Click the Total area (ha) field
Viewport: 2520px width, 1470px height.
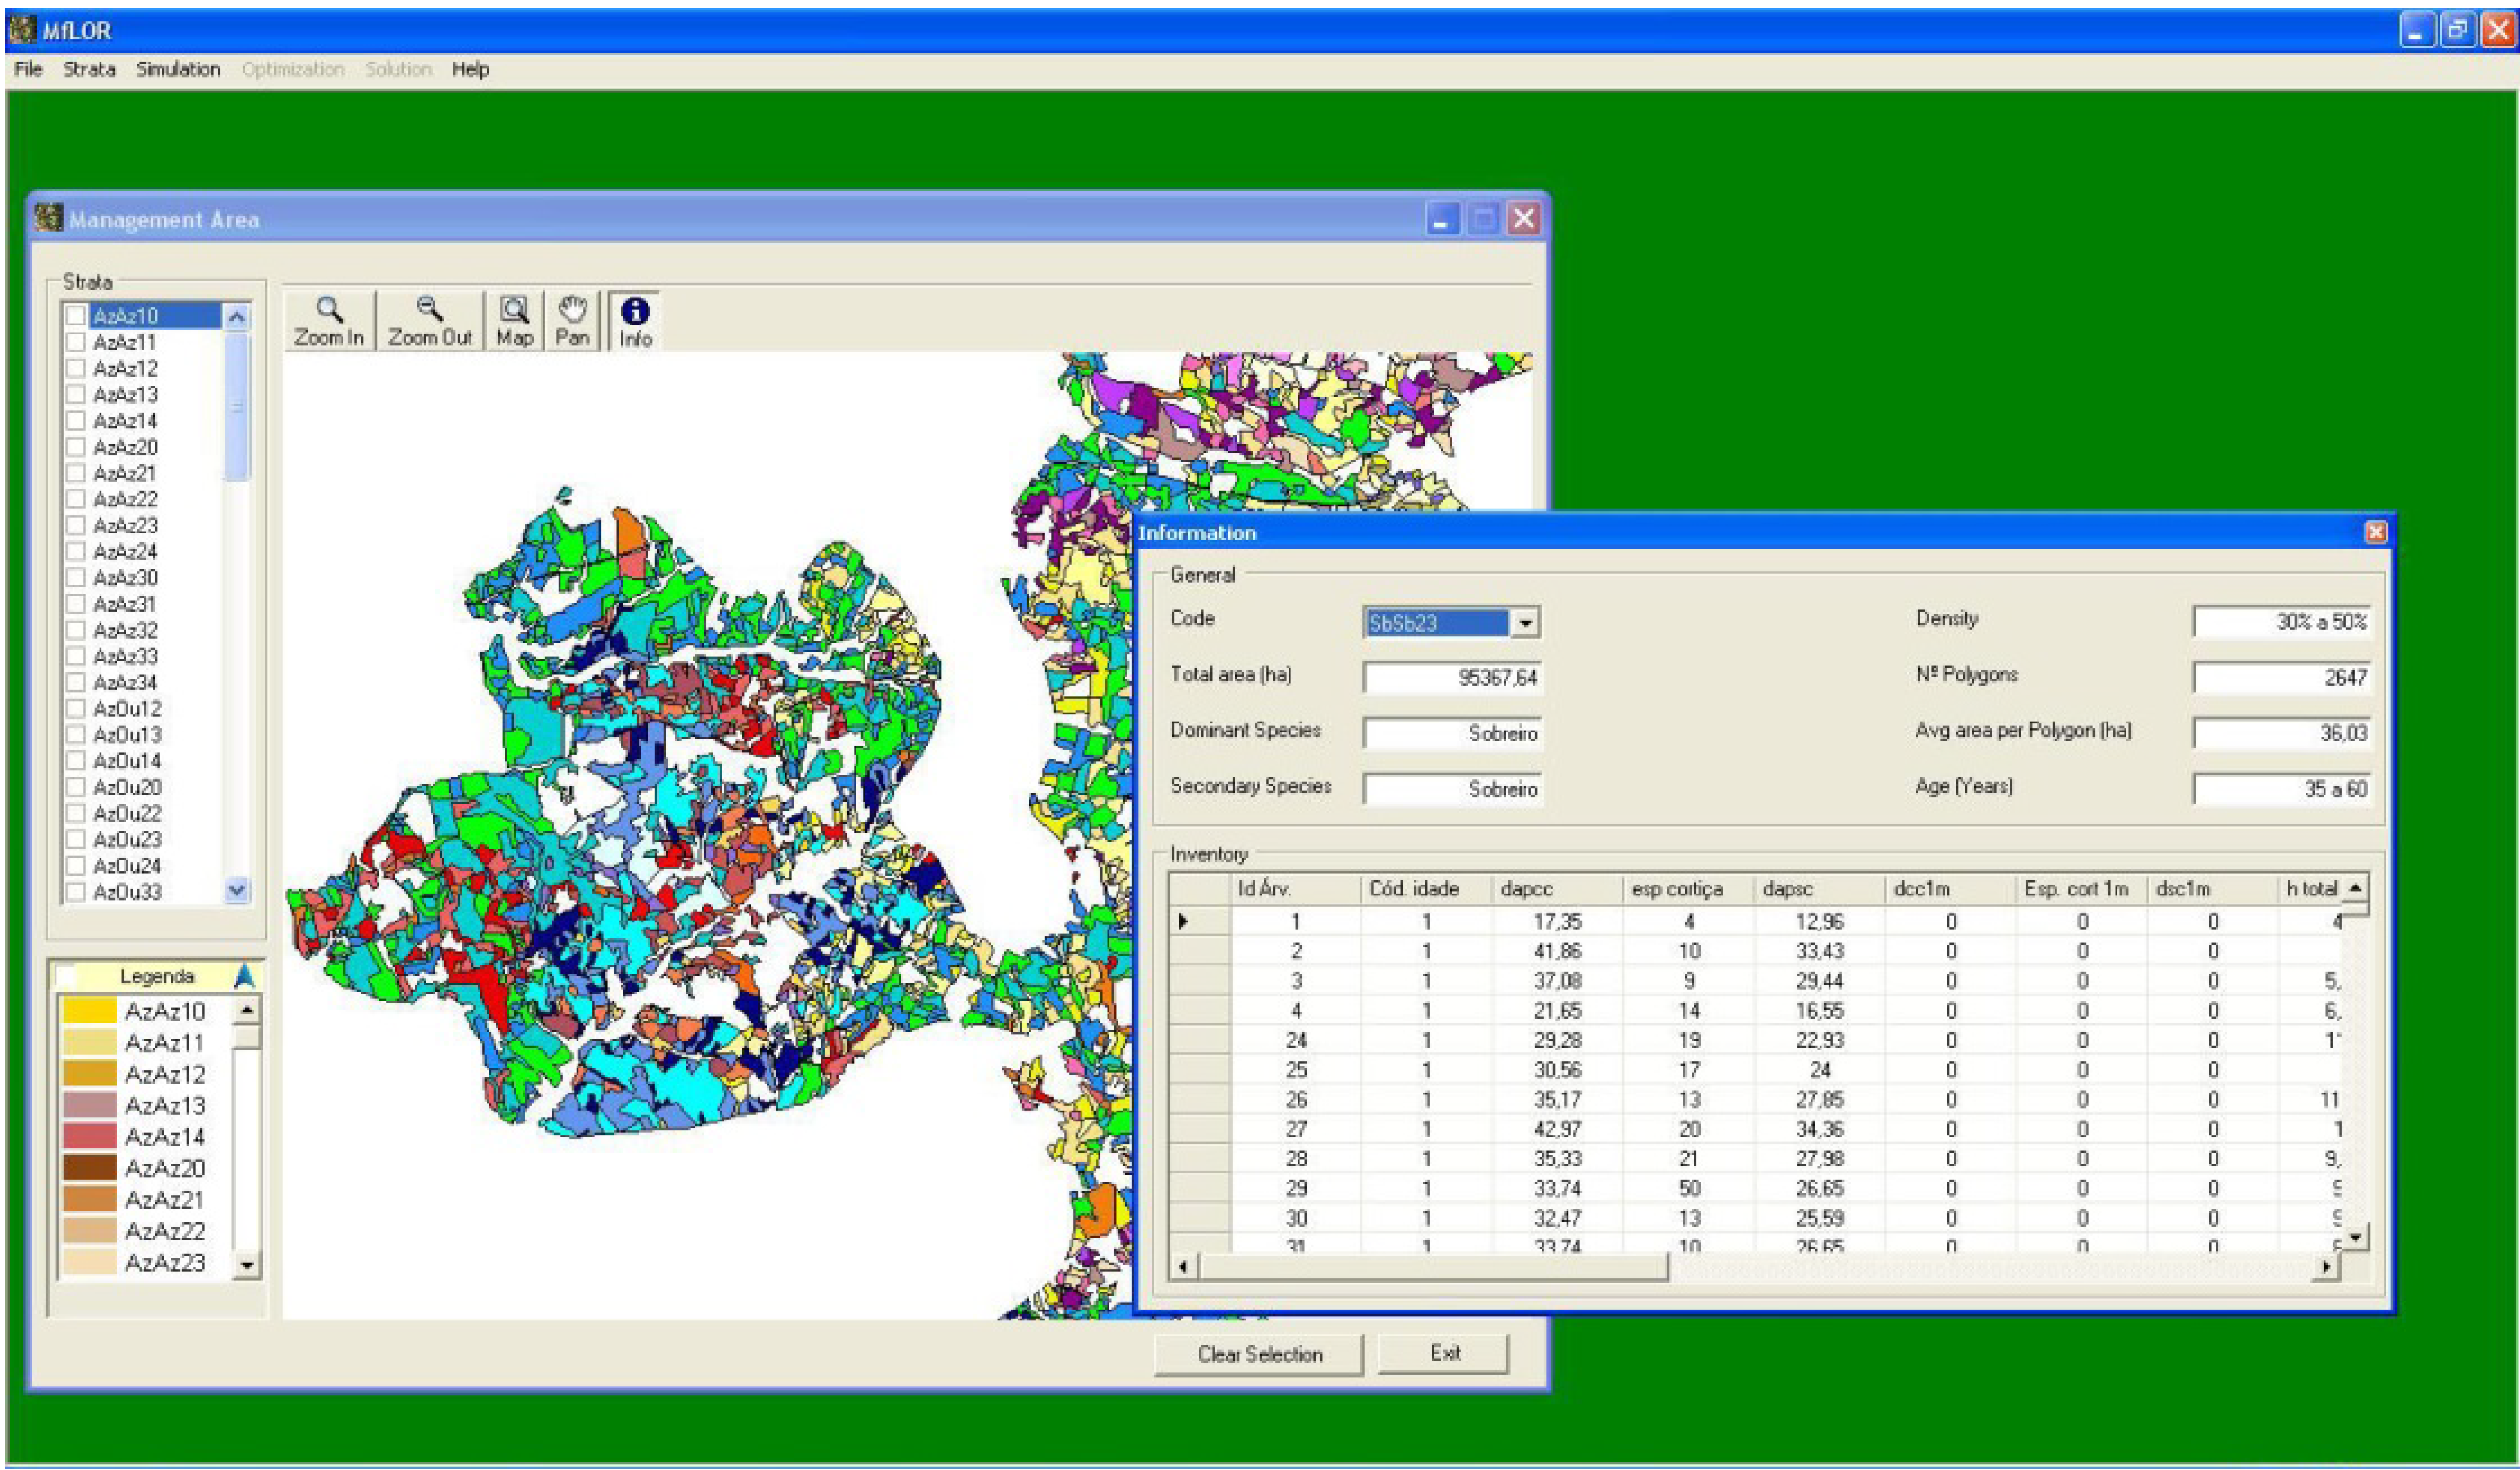click(1452, 677)
